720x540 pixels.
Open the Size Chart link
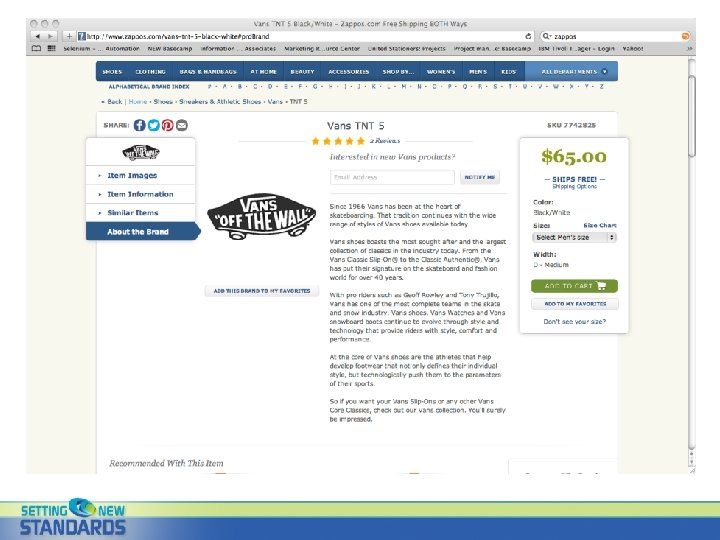(600, 225)
